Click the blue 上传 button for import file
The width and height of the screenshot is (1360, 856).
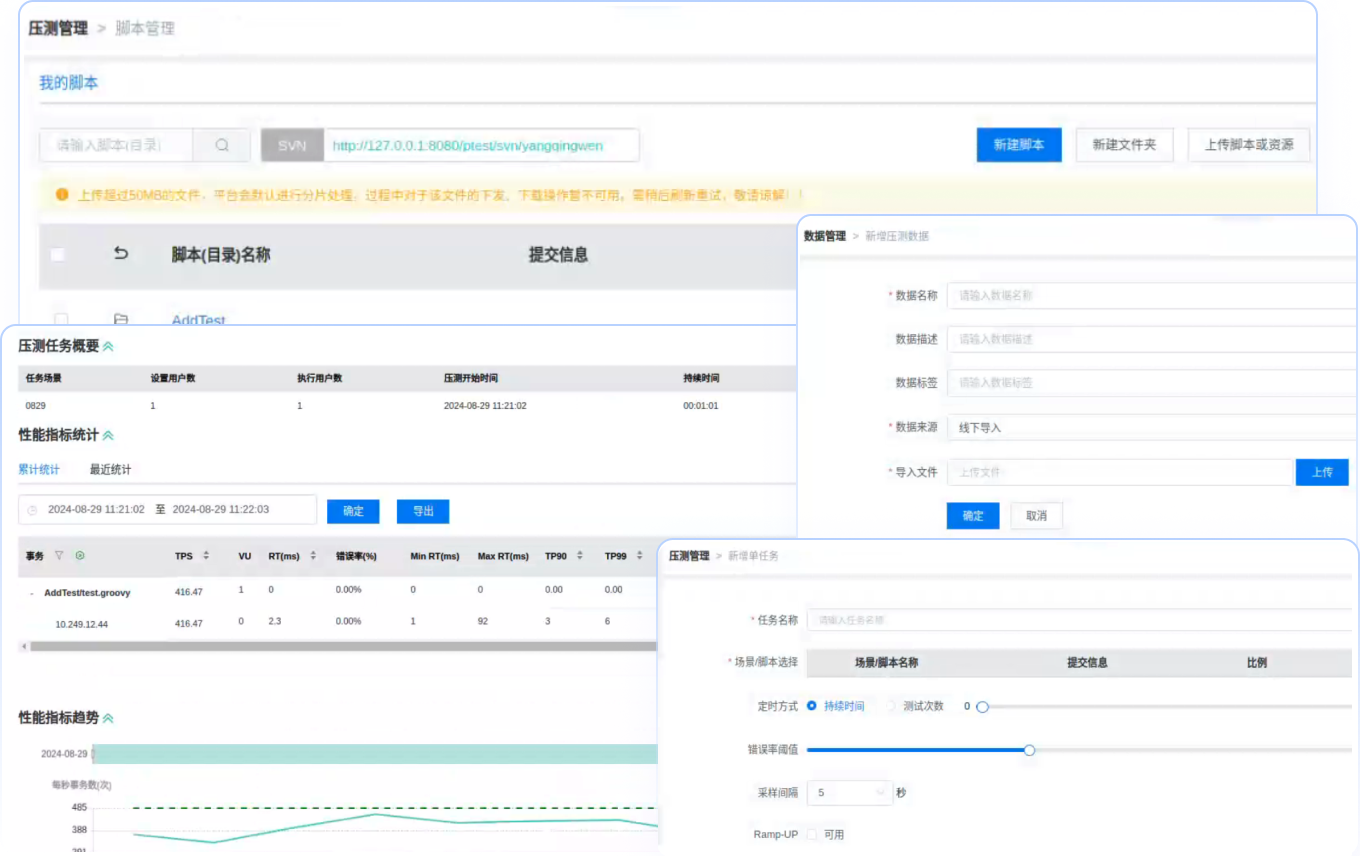[x=1322, y=472]
